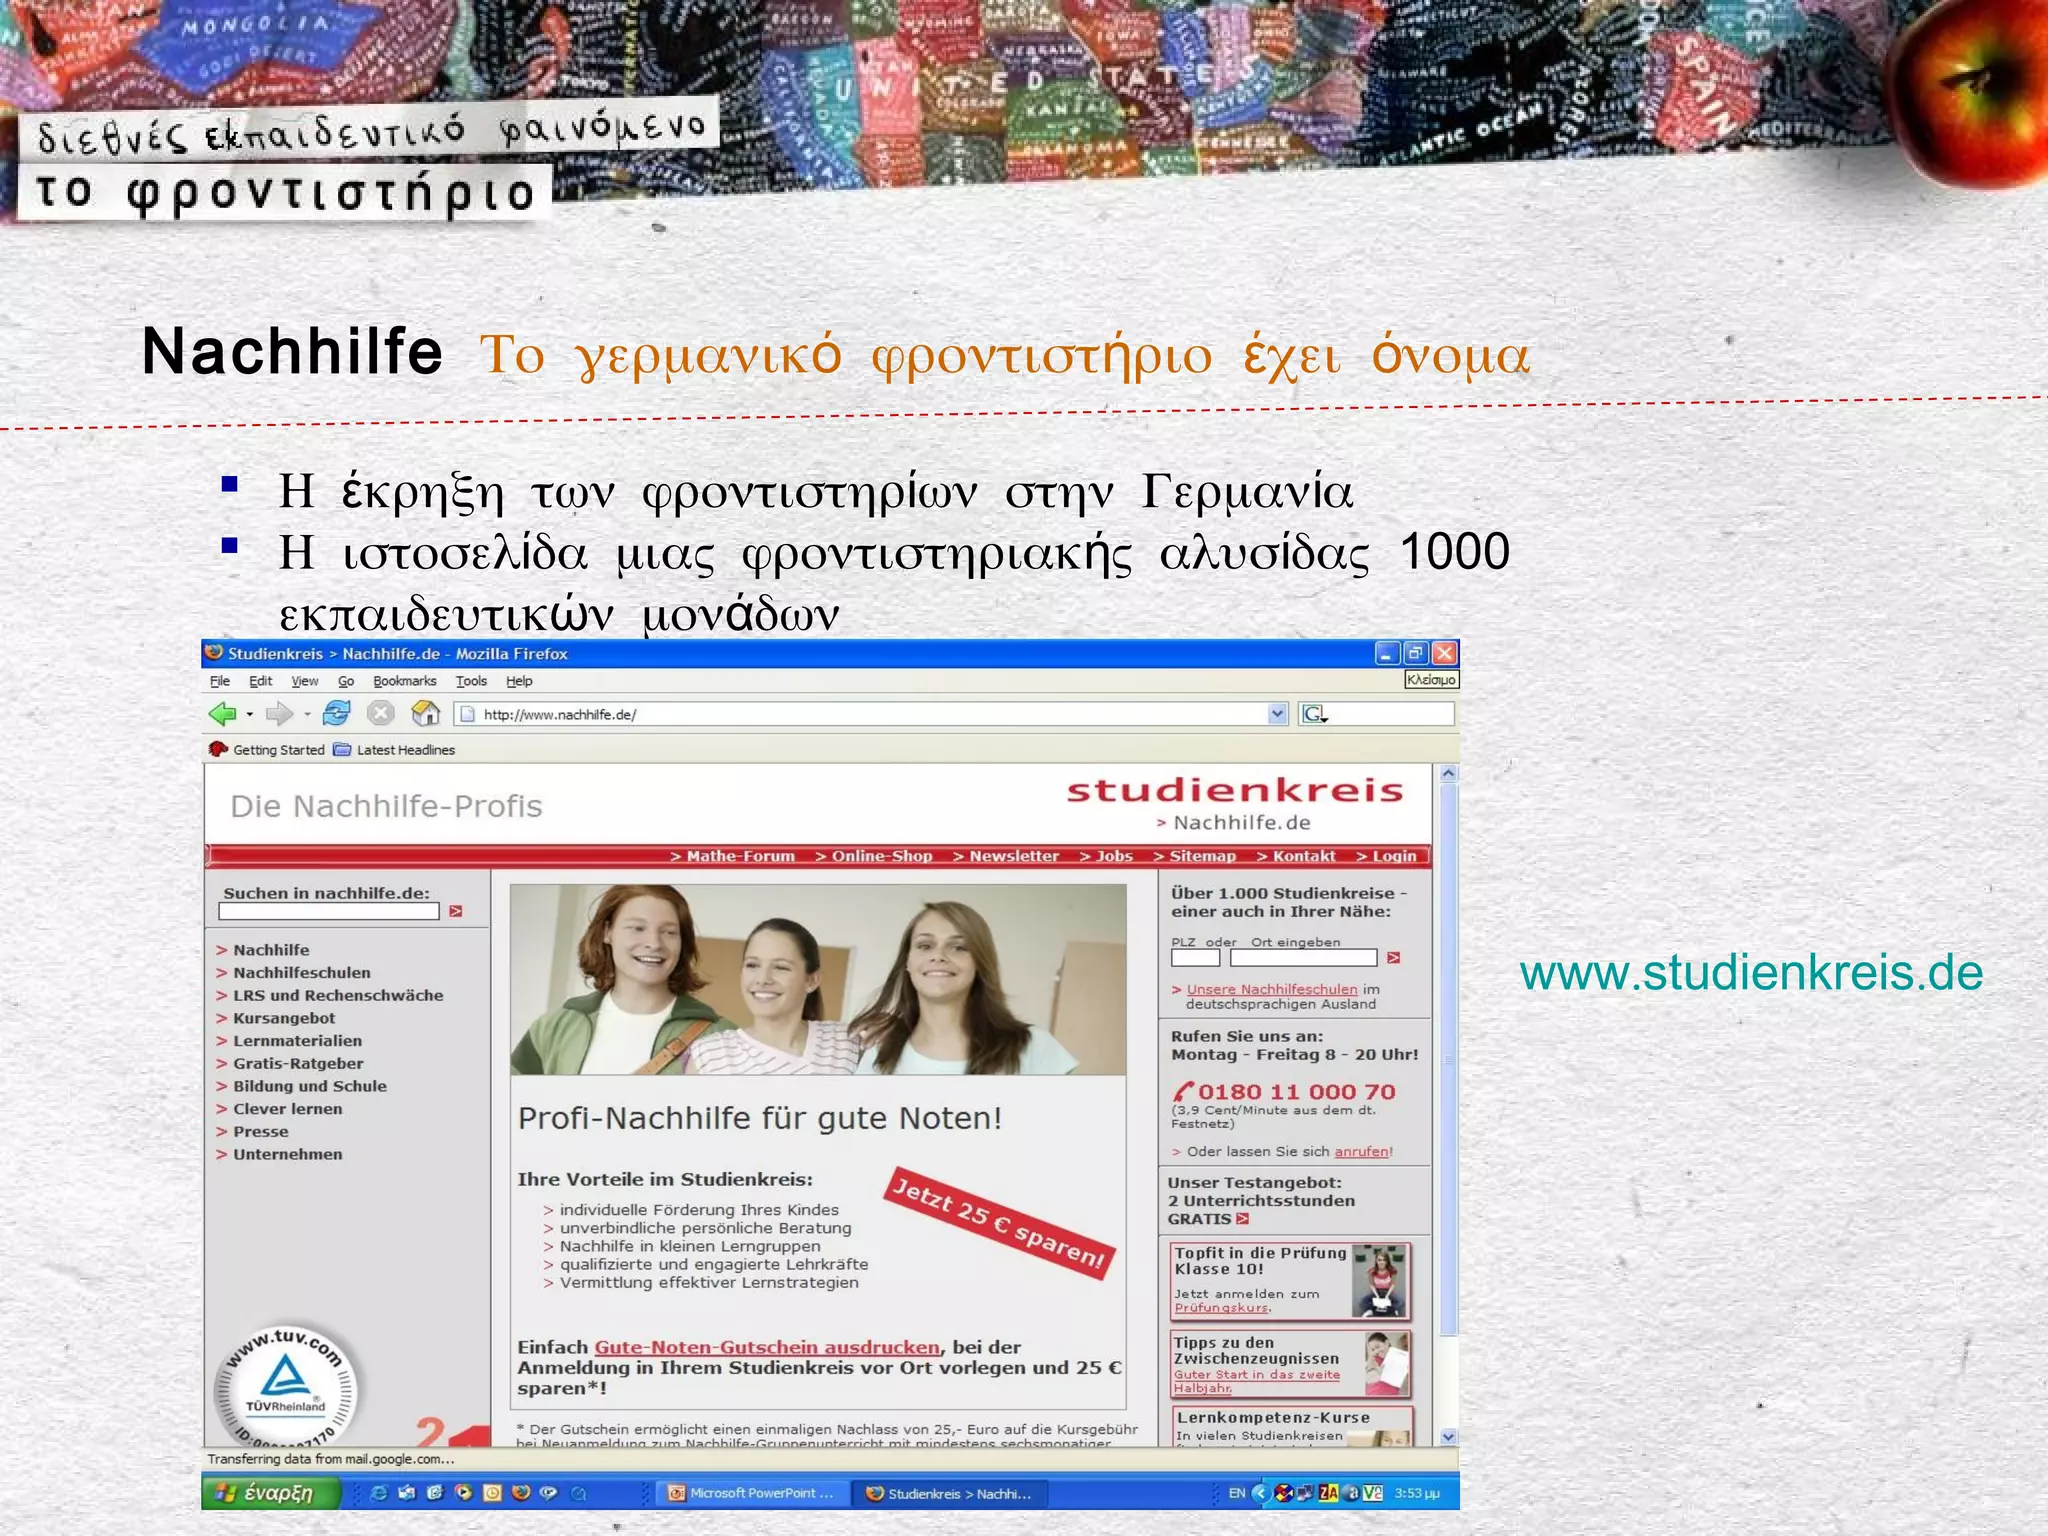Screen dimensions: 2048x1536
Task: Click the EN language indicator in taskbar
Action: pyautogui.click(x=1237, y=1493)
